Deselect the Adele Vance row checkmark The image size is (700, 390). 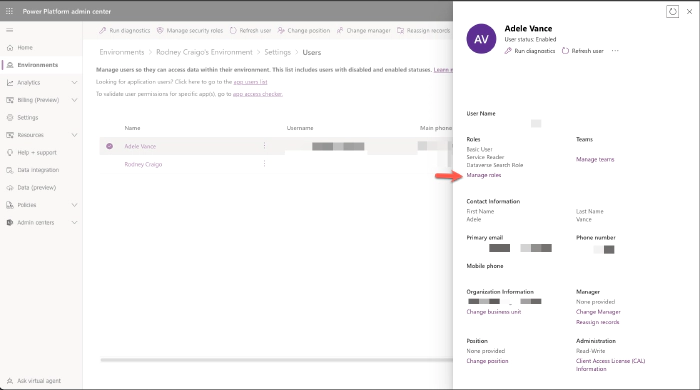[x=109, y=146]
